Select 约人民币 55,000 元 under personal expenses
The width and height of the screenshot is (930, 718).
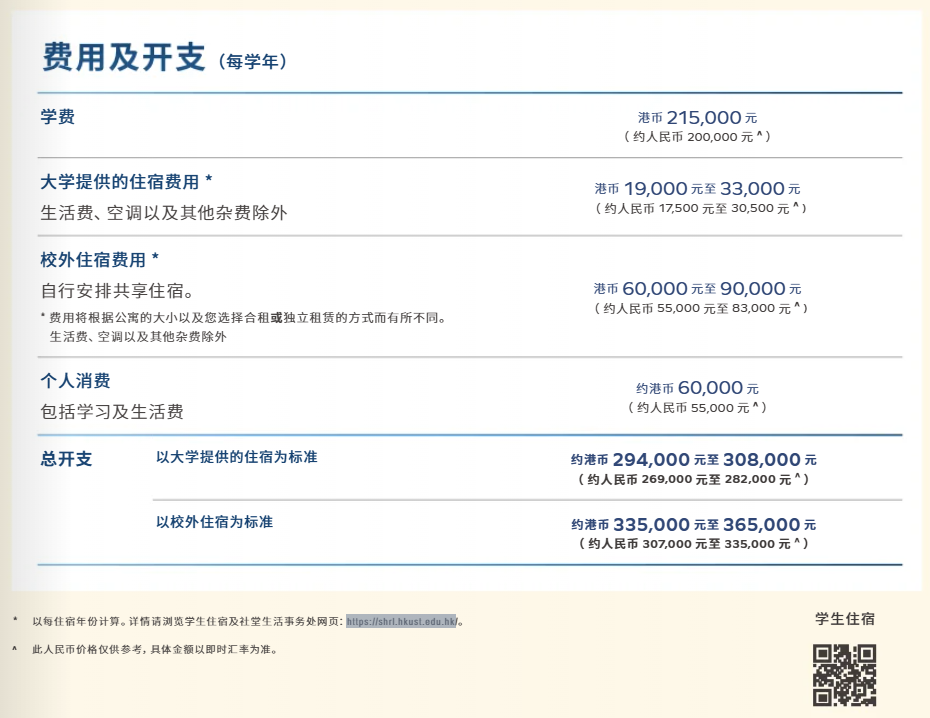point(698,407)
